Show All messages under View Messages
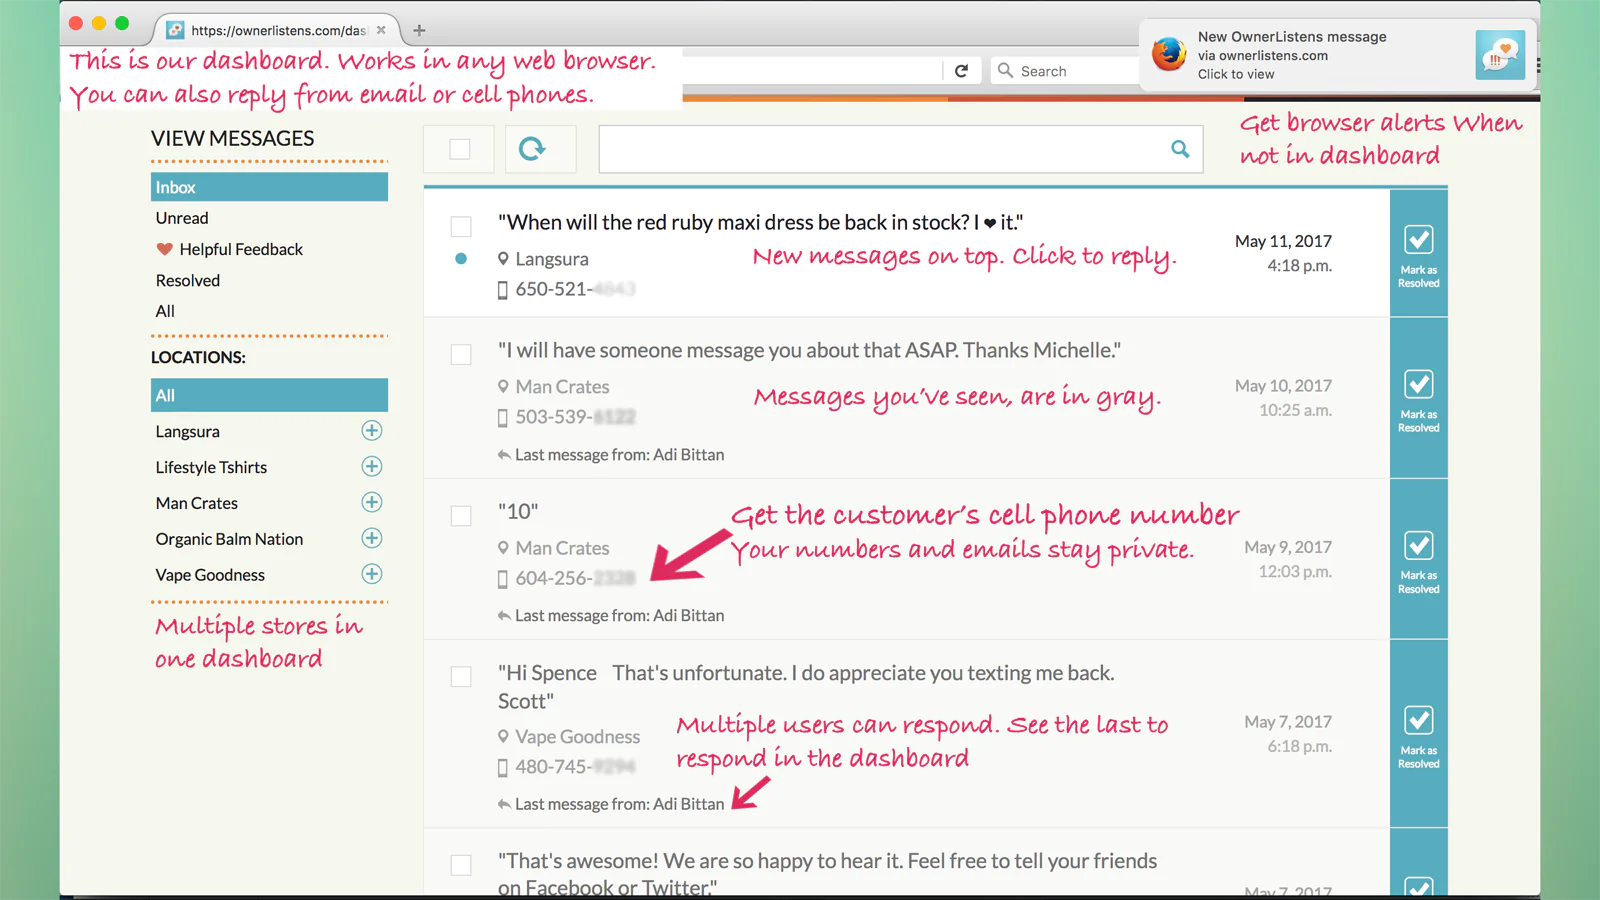This screenshot has width=1600, height=900. click(x=165, y=311)
